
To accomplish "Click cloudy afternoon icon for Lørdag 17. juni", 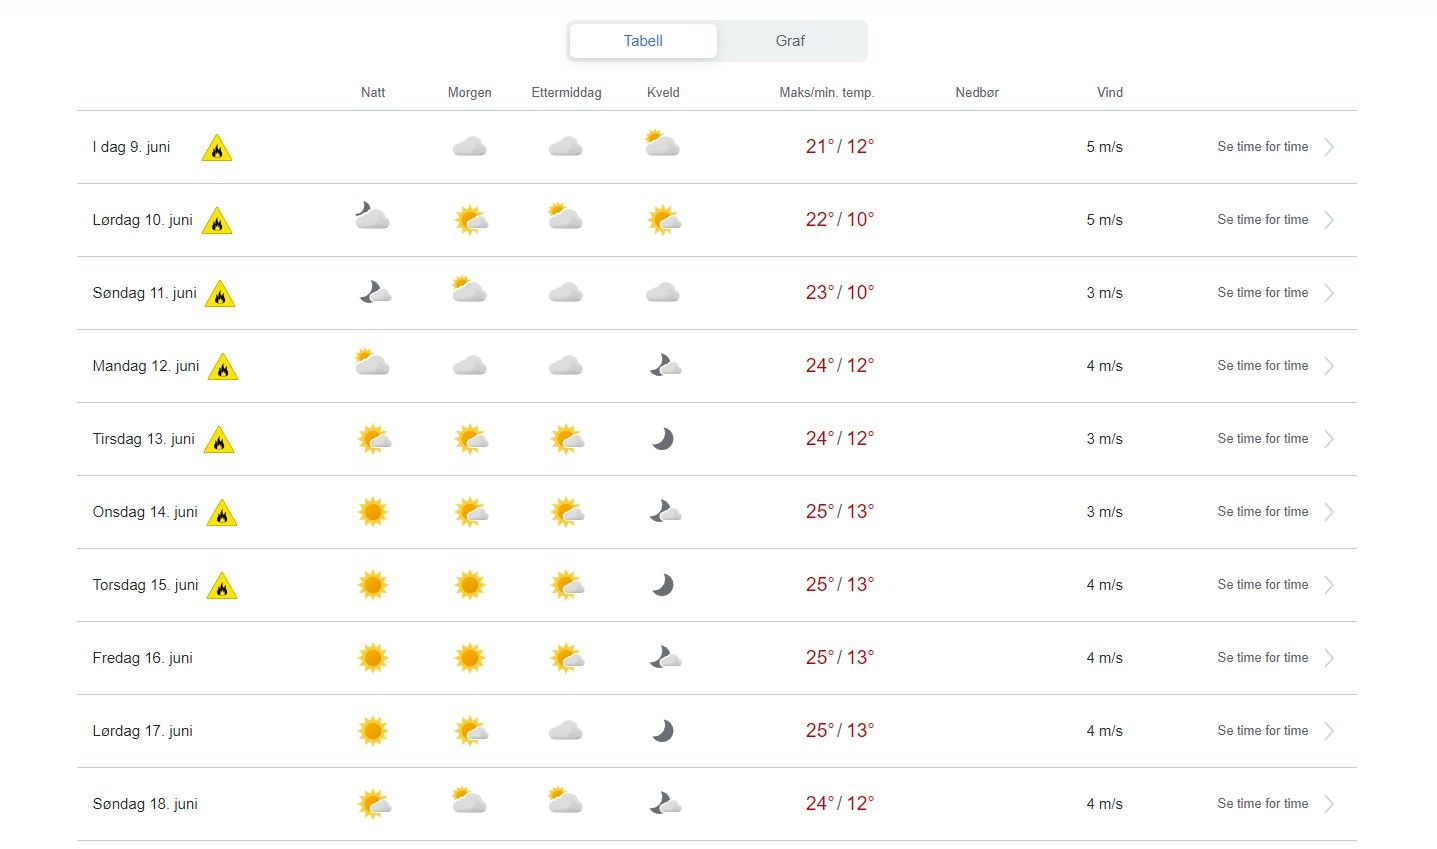I will pyautogui.click(x=565, y=731).
